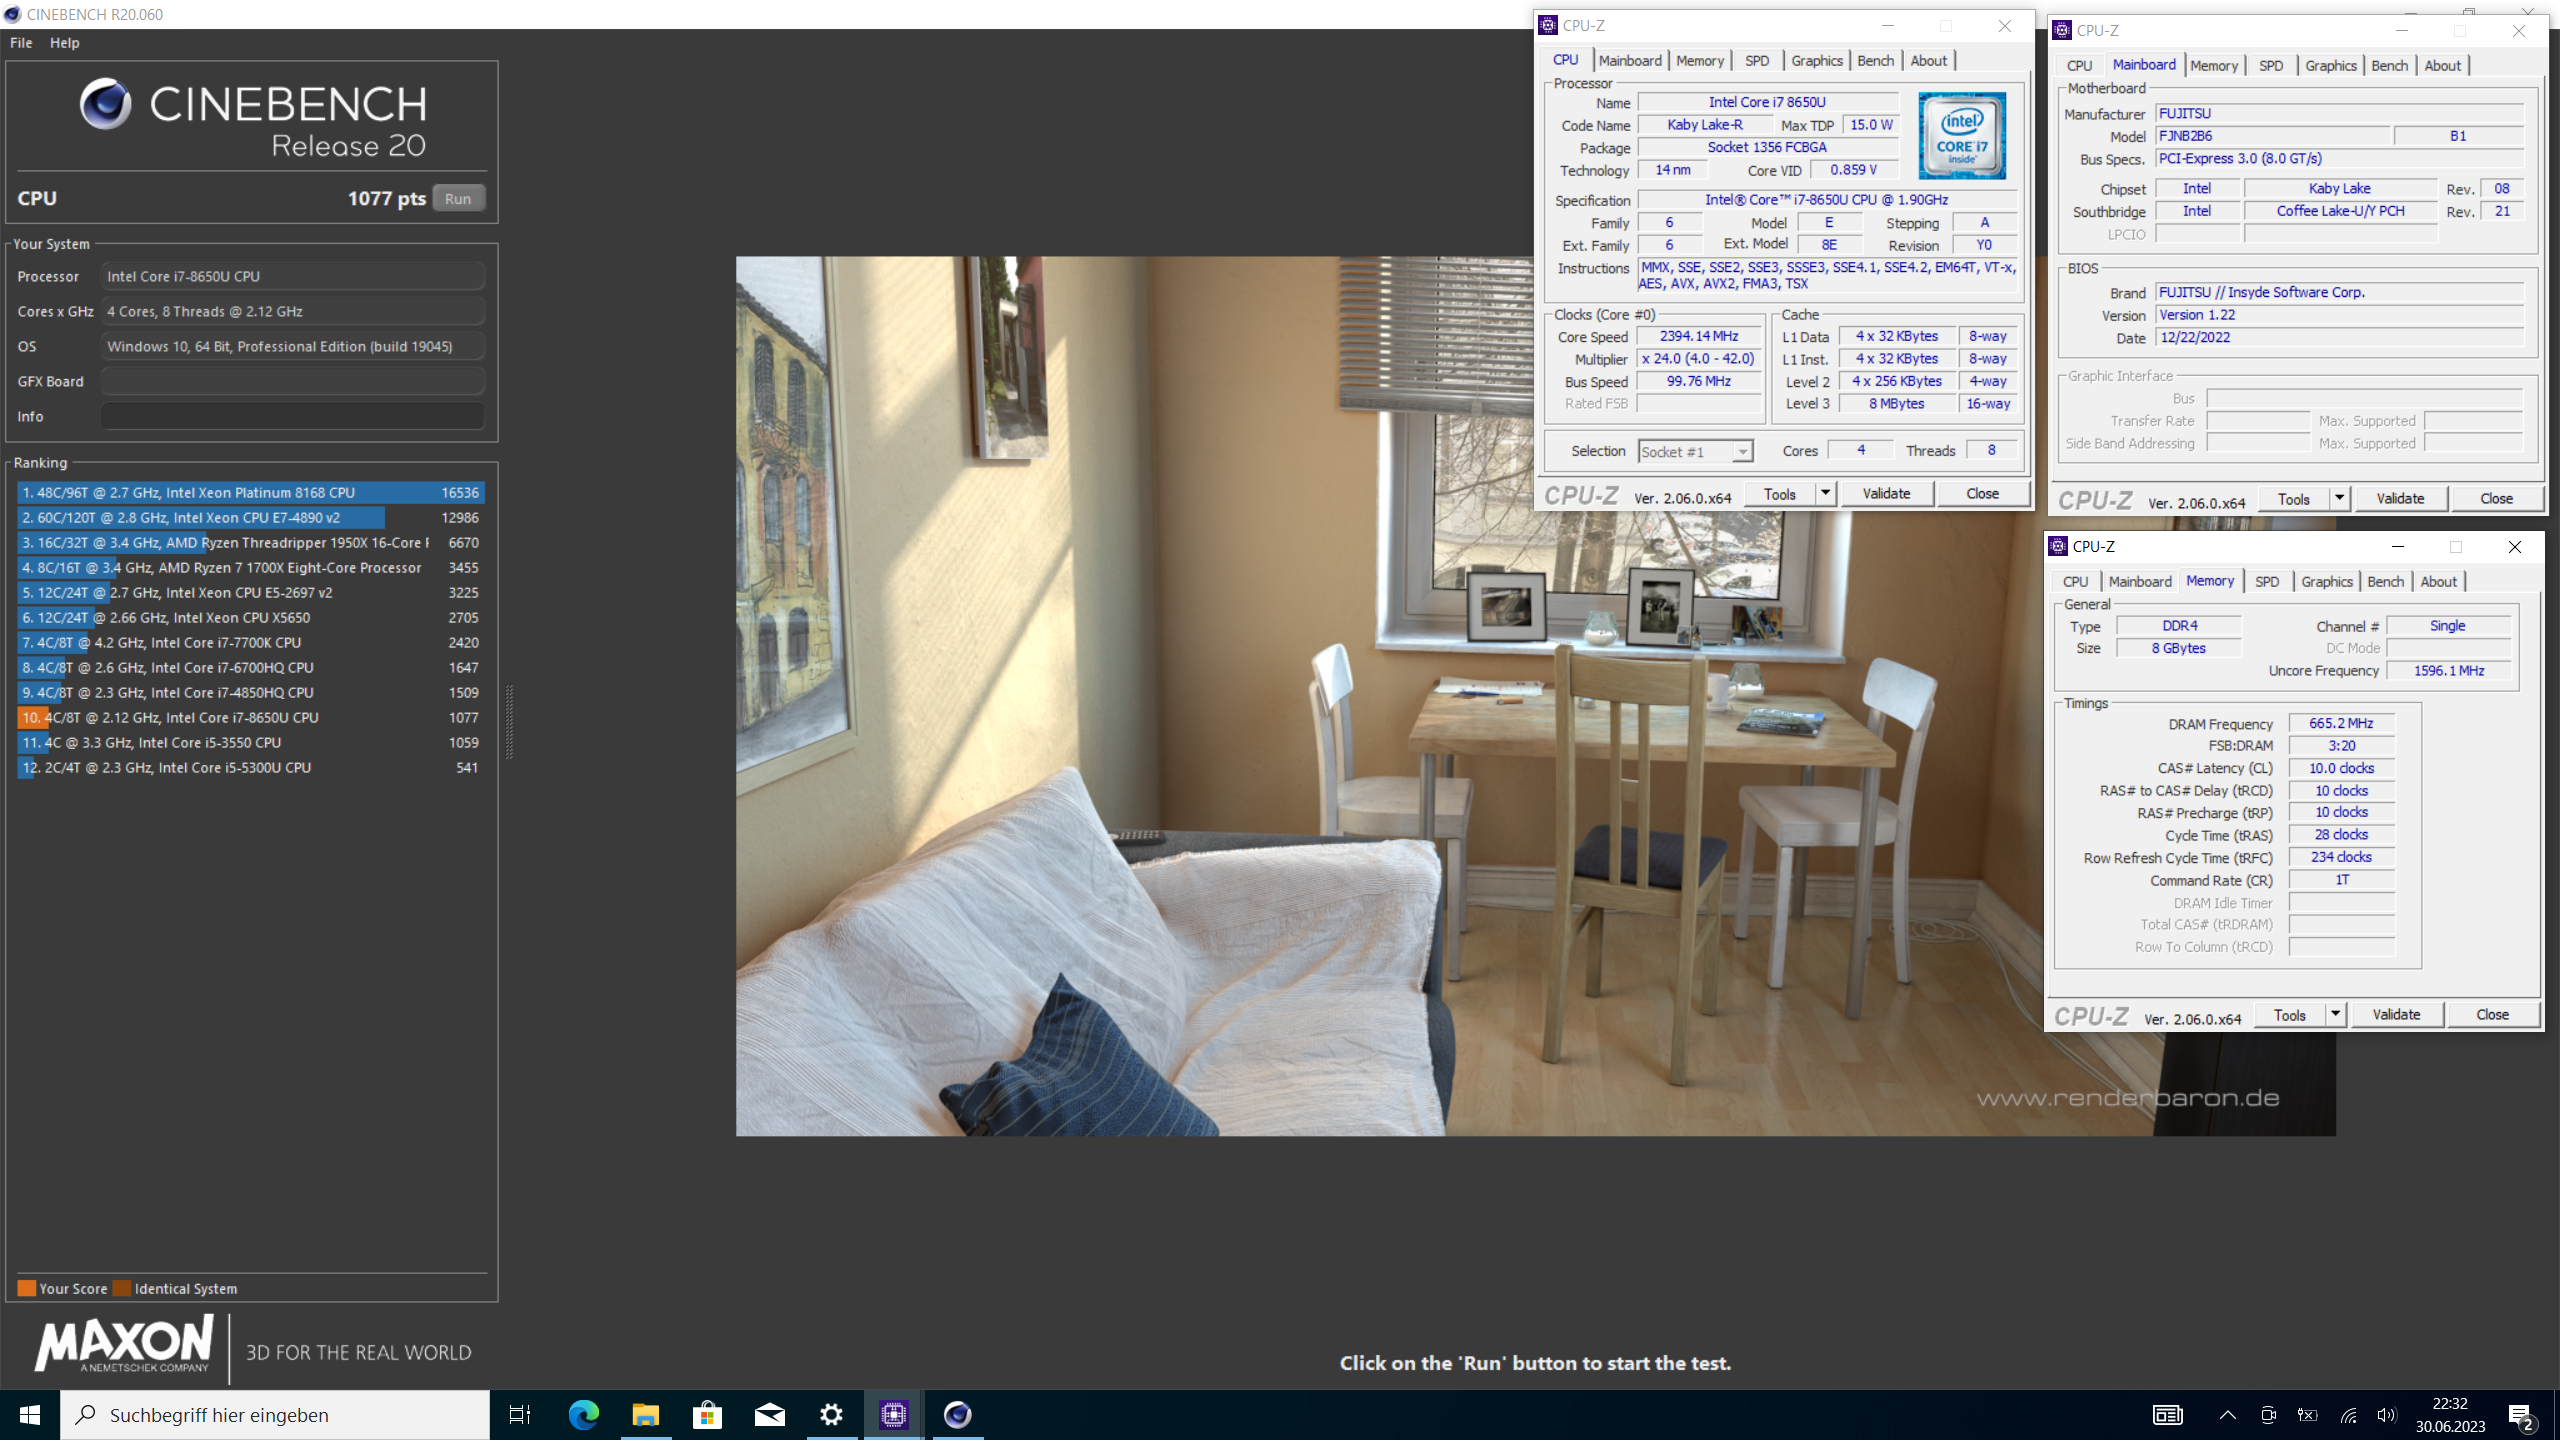This screenshot has width=2560, height=1440.
Task: Open Settings gear icon in the taskbar
Action: (831, 1414)
